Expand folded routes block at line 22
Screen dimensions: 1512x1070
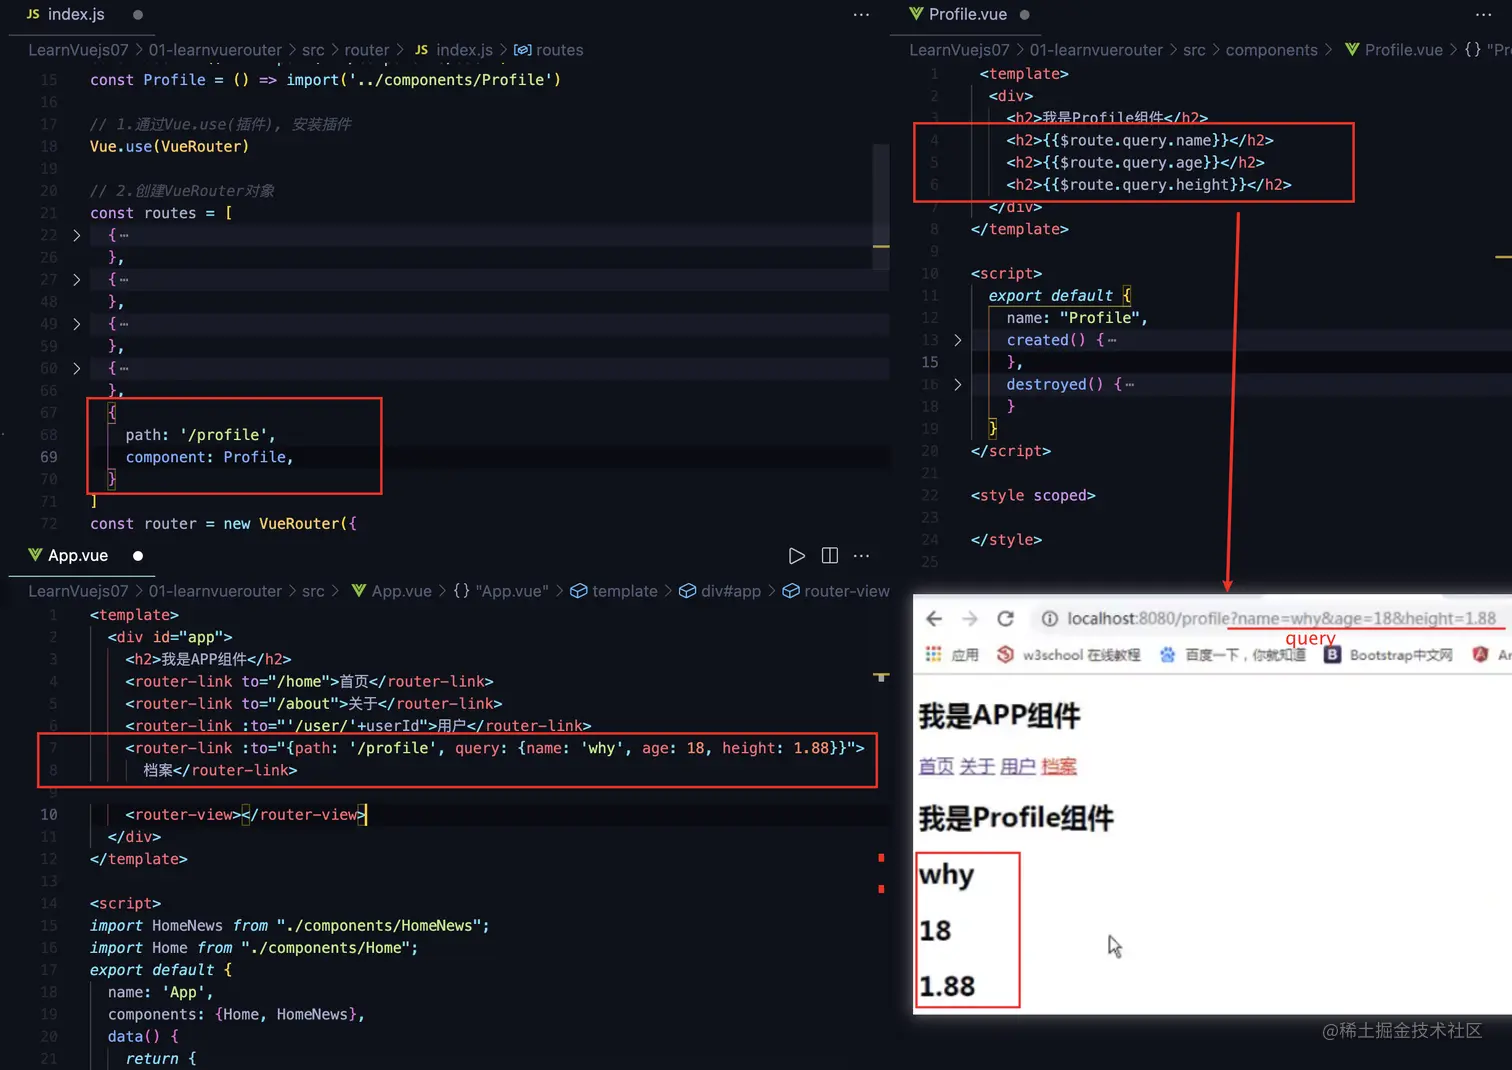pos(76,235)
